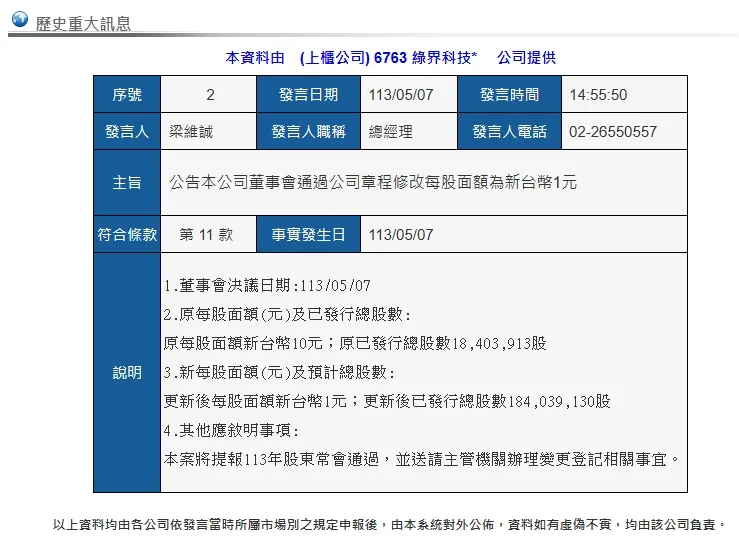The height and width of the screenshot is (547, 739).
Task: Click the 發言時間 header cell
Action: click(x=509, y=94)
